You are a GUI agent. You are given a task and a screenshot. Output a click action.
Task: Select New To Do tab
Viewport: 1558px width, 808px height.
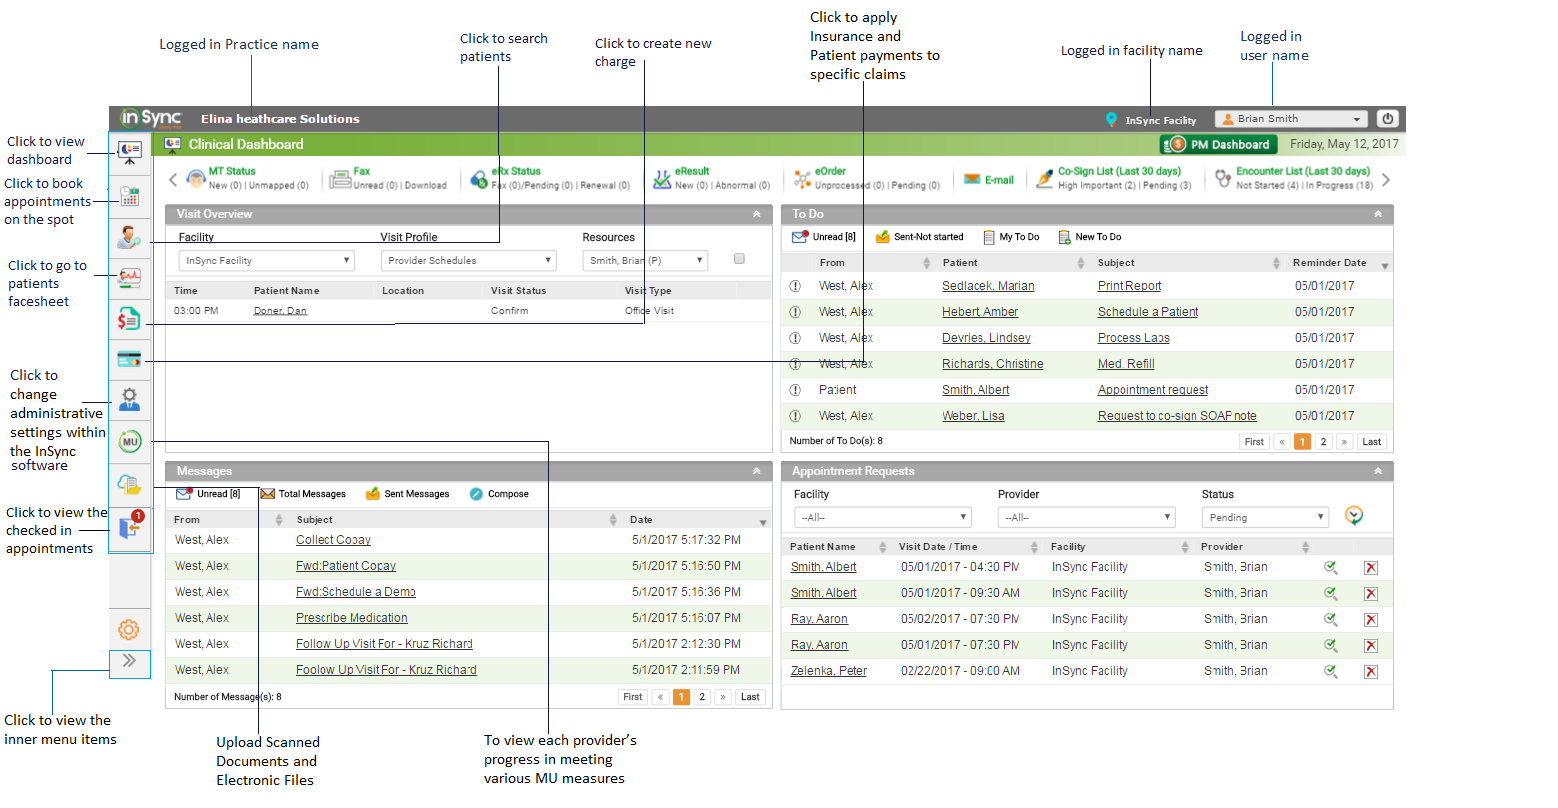[1090, 237]
